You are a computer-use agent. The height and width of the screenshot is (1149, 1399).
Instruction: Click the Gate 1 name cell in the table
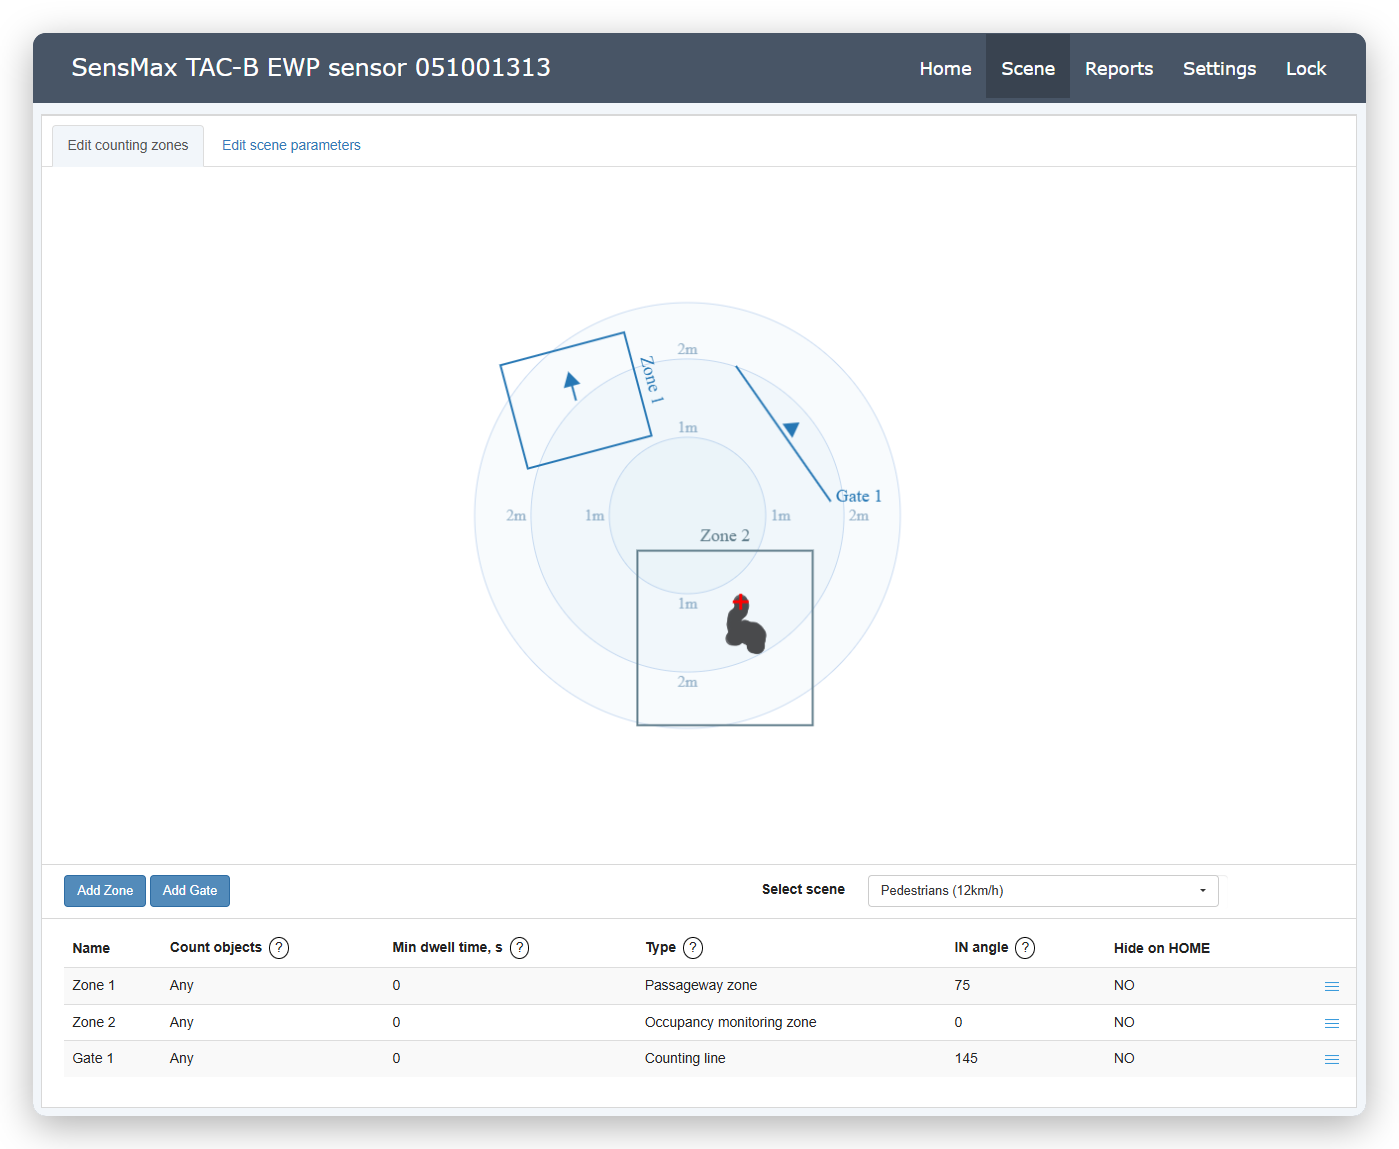(x=93, y=1058)
